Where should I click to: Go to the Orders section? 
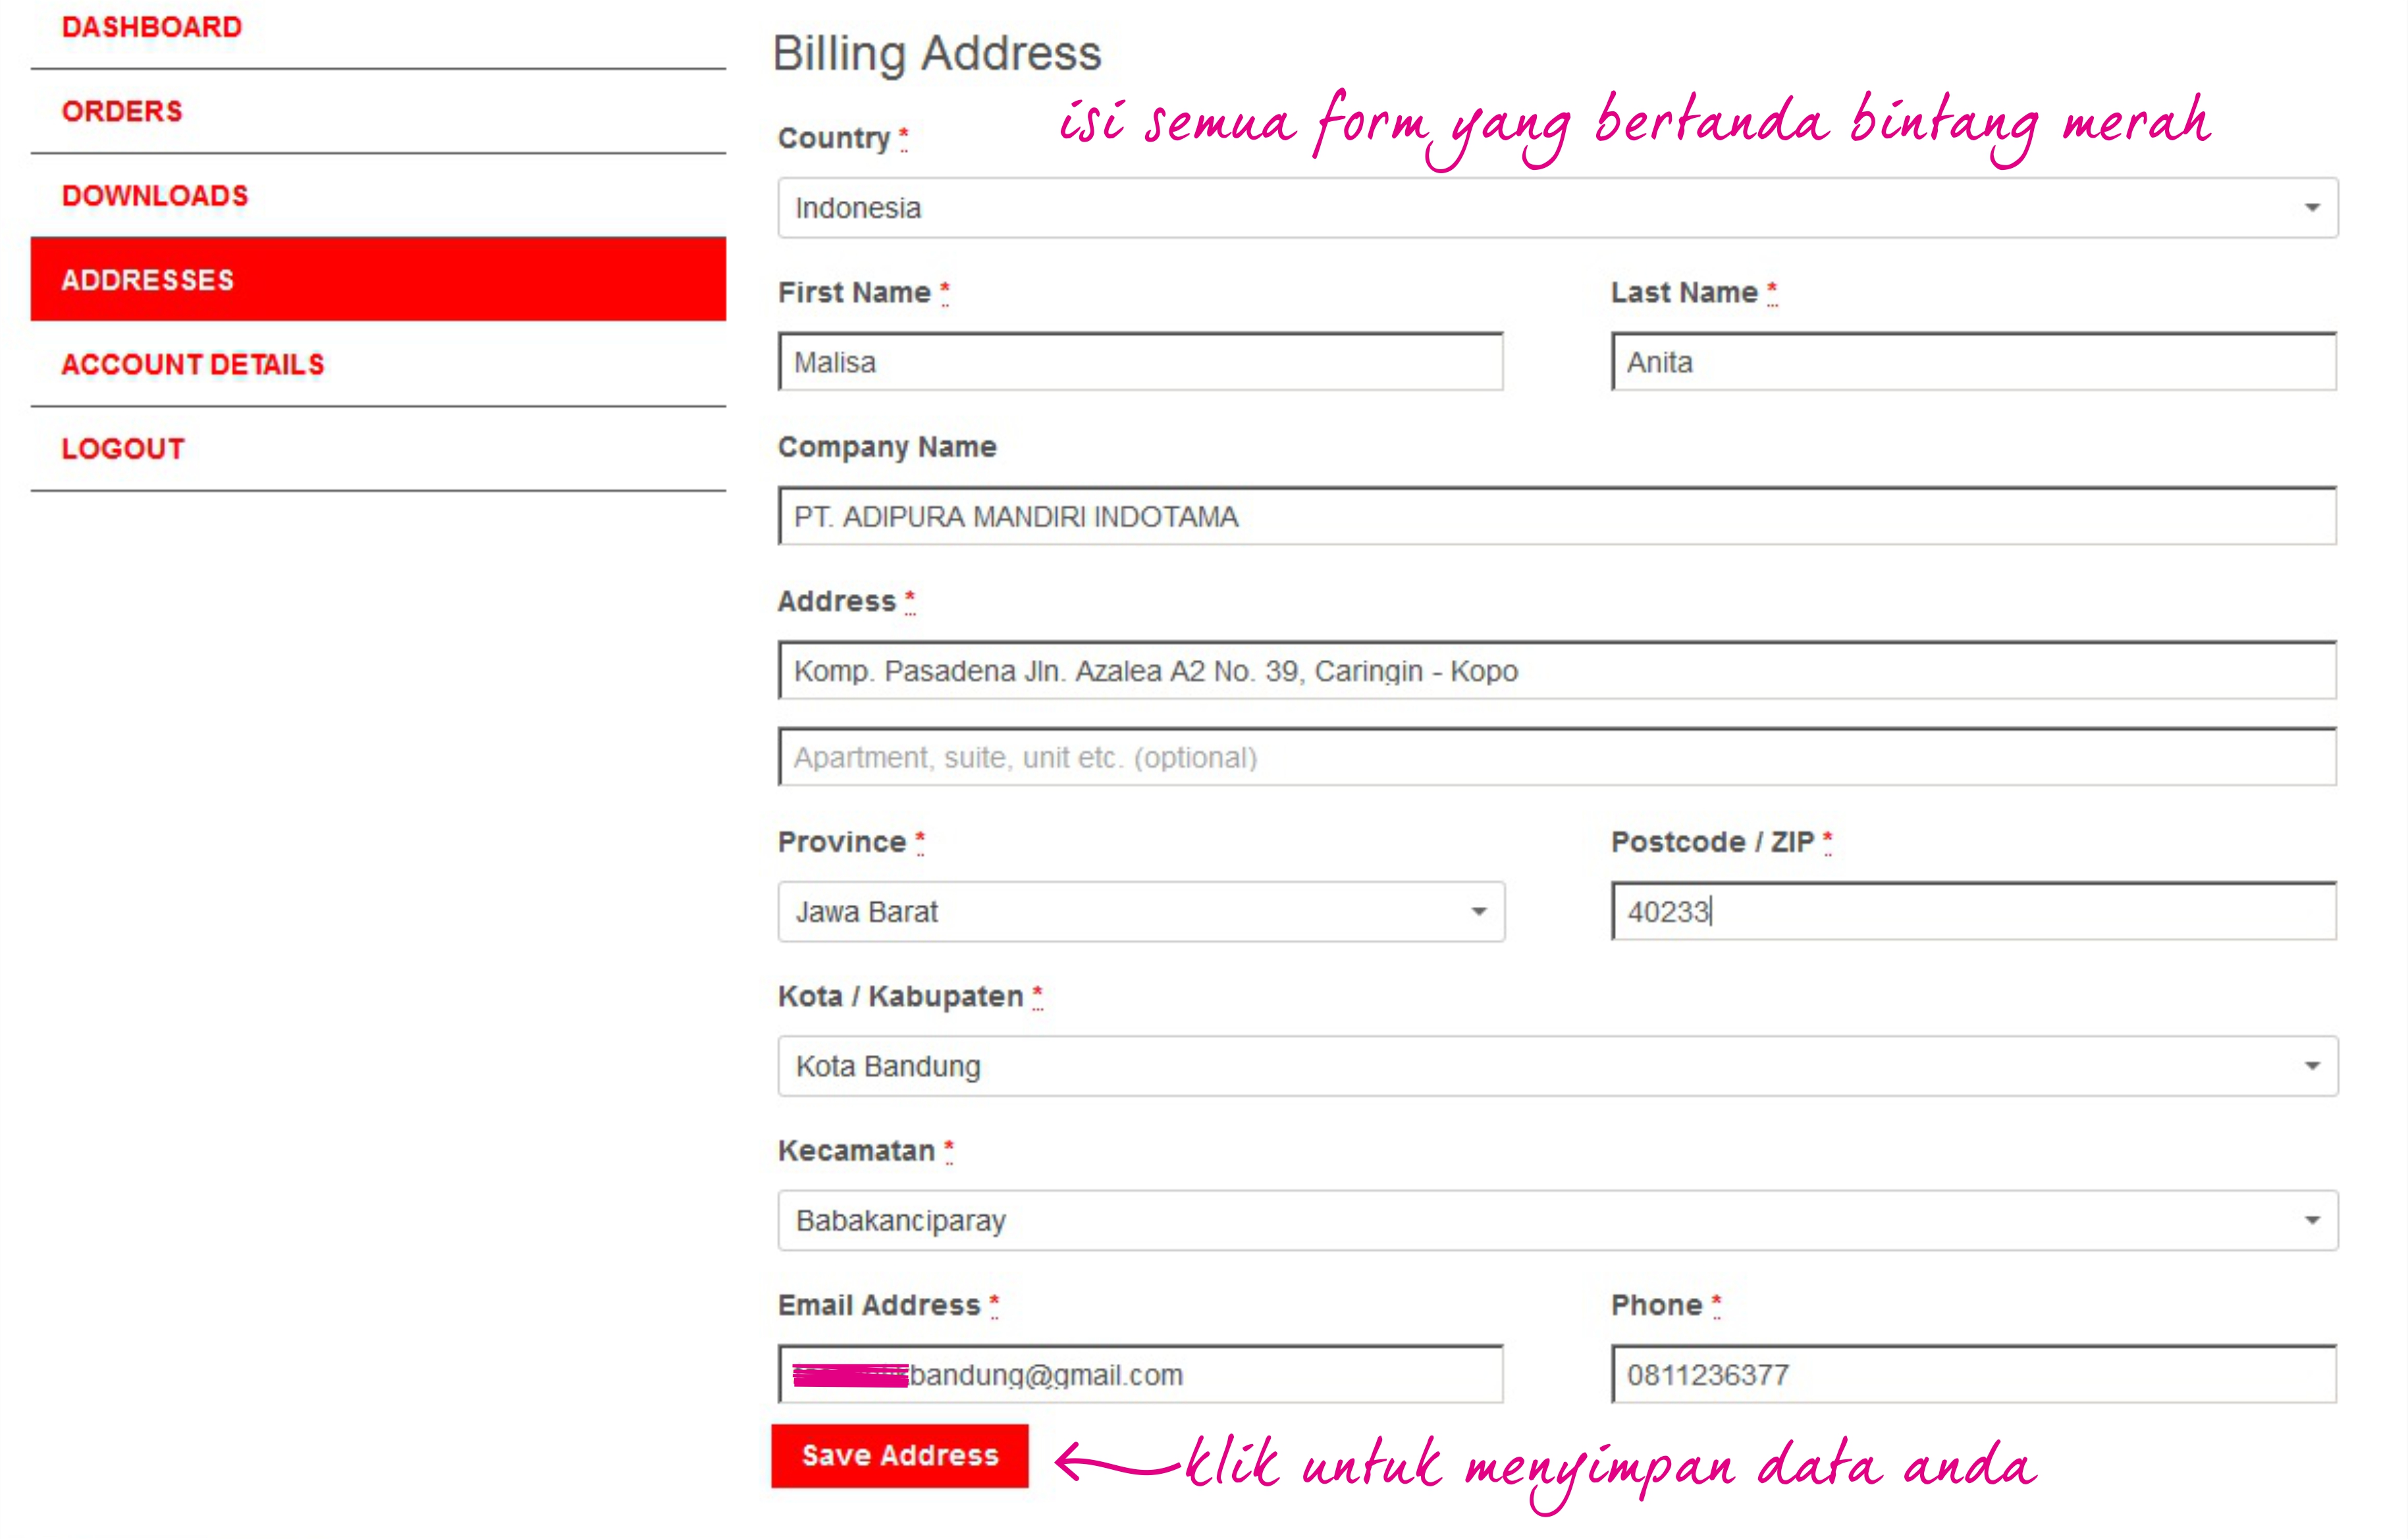click(122, 111)
